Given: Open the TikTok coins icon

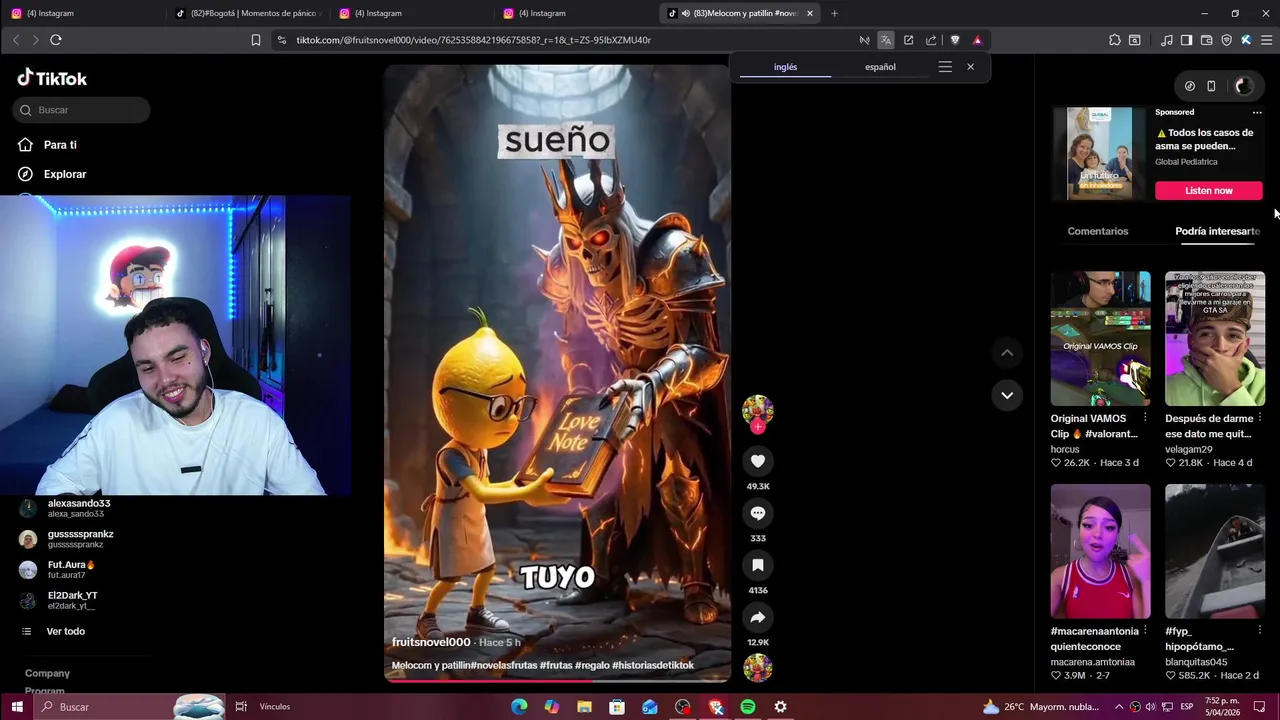Looking at the screenshot, I should click(x=1189, y=86).
